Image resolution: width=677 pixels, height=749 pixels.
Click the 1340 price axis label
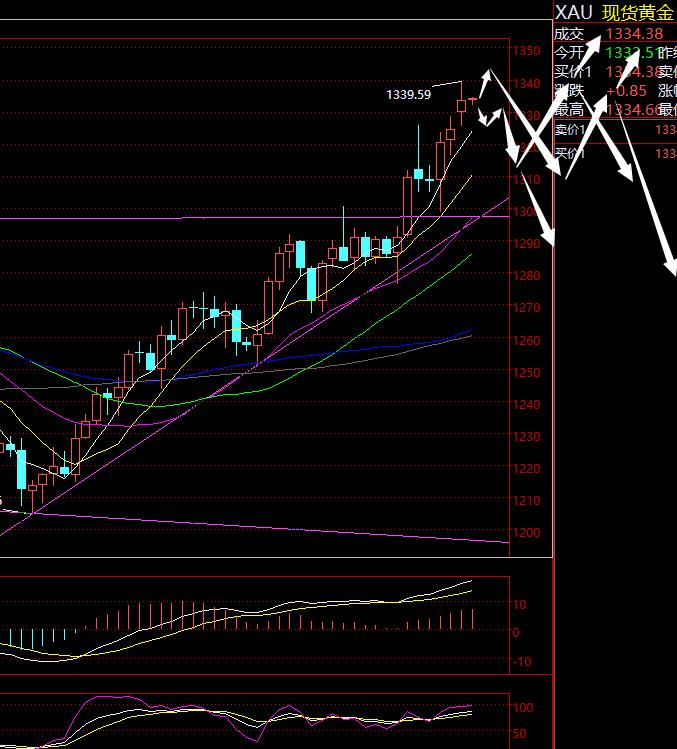click(527, 84)
